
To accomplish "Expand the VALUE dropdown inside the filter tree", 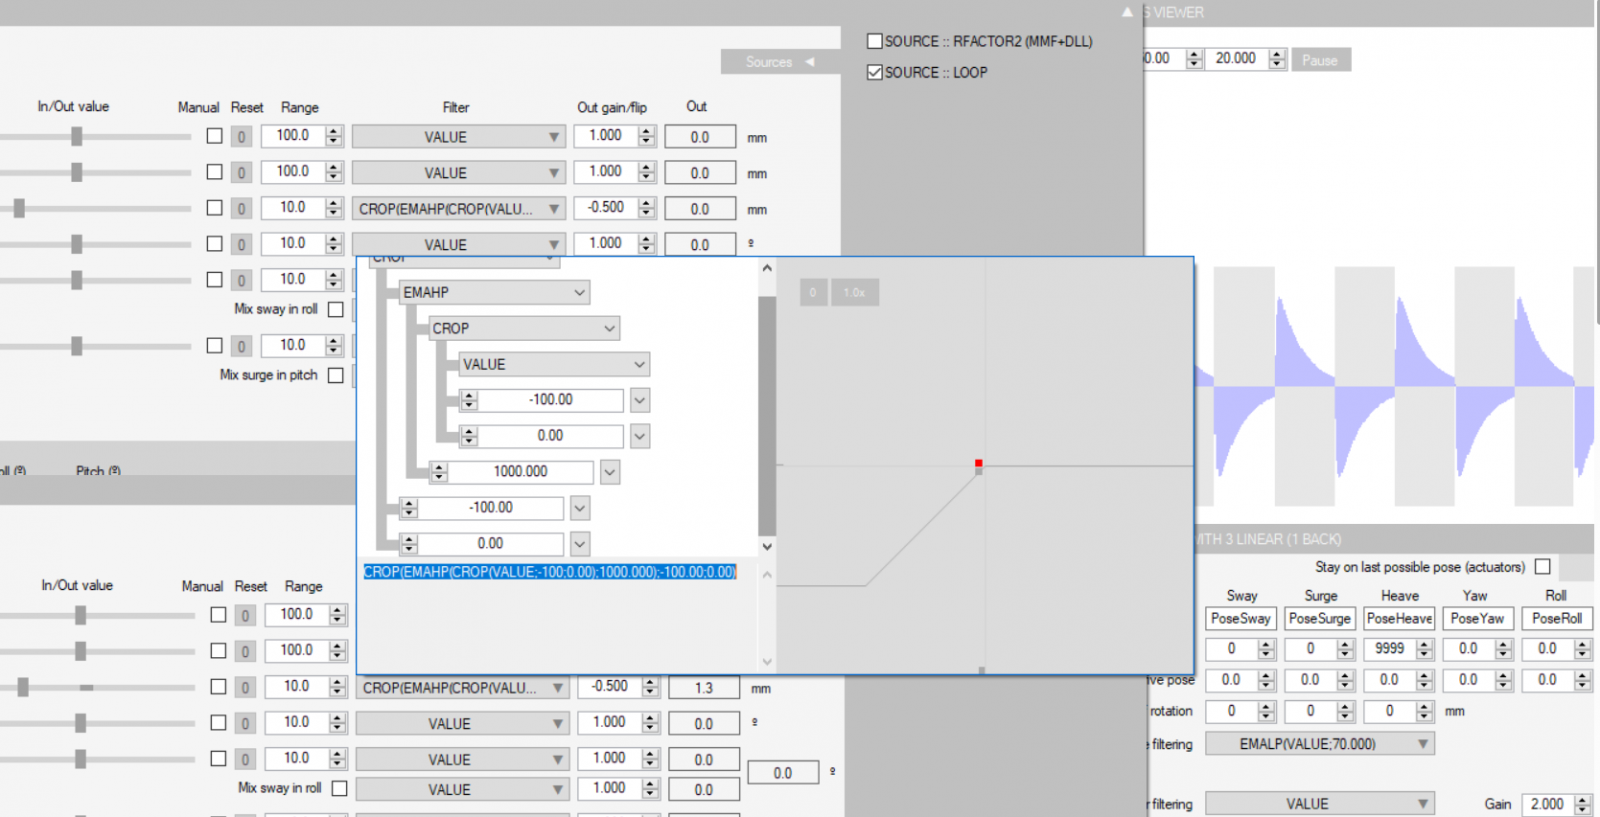I will (554, 364).
